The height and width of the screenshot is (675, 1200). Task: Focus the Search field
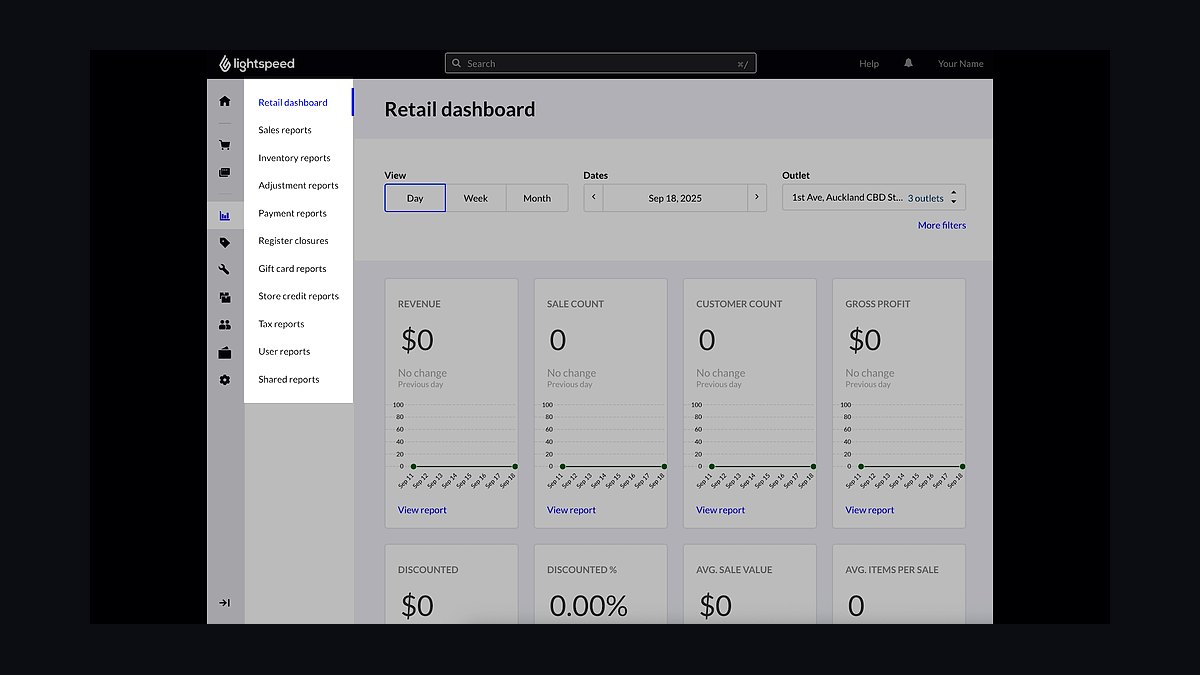(600, 63)
